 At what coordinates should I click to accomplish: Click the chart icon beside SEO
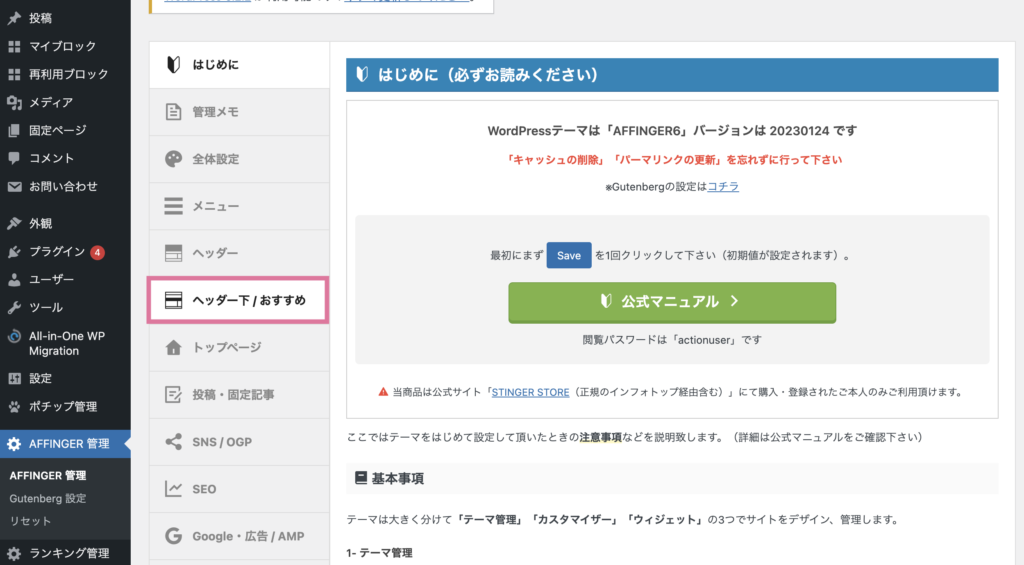click(x=173, y=489)
